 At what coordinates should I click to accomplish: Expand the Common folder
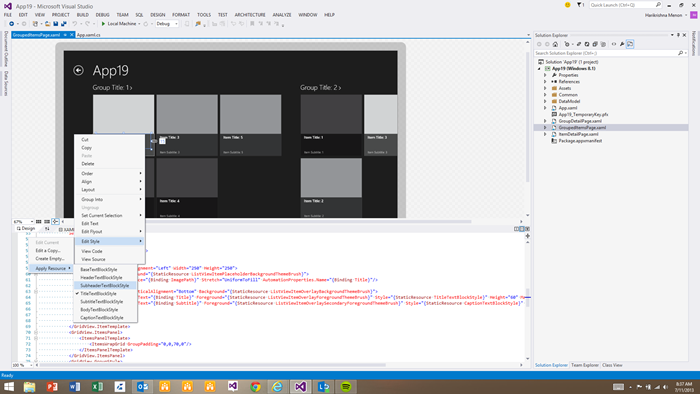[545, 95]
